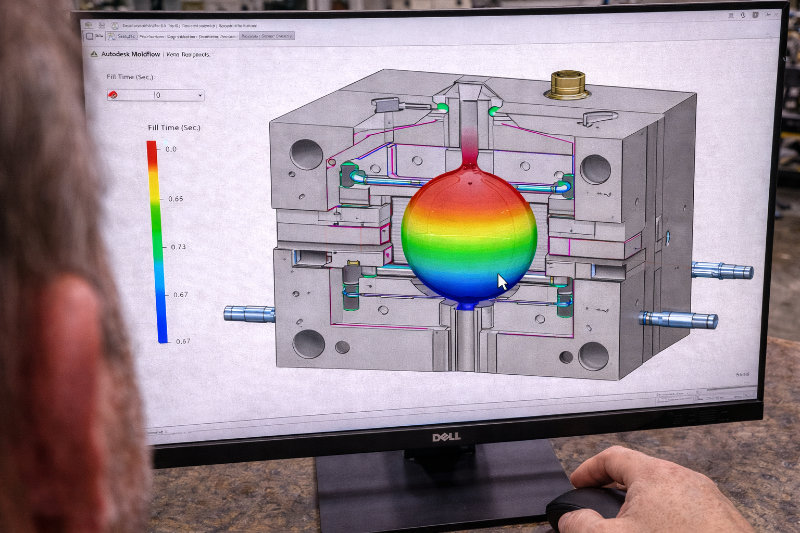The width and height of the screenshot is (800, 533).
Task: Click the Autodesk Moldflow logo icon
Action: [x=94, y=55]
